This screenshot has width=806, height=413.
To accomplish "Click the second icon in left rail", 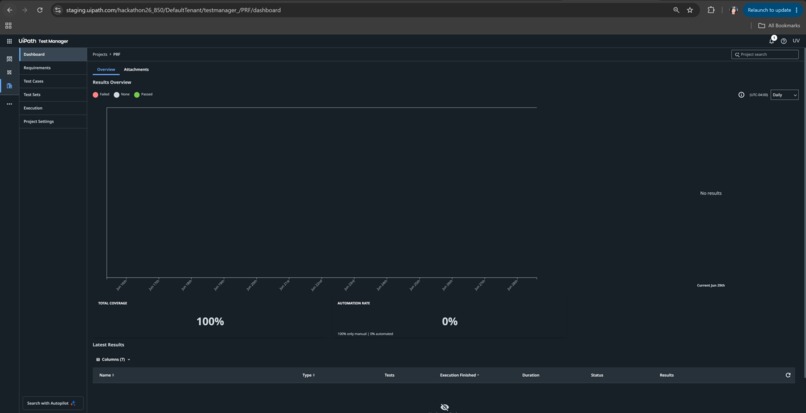I will point(9,72).
